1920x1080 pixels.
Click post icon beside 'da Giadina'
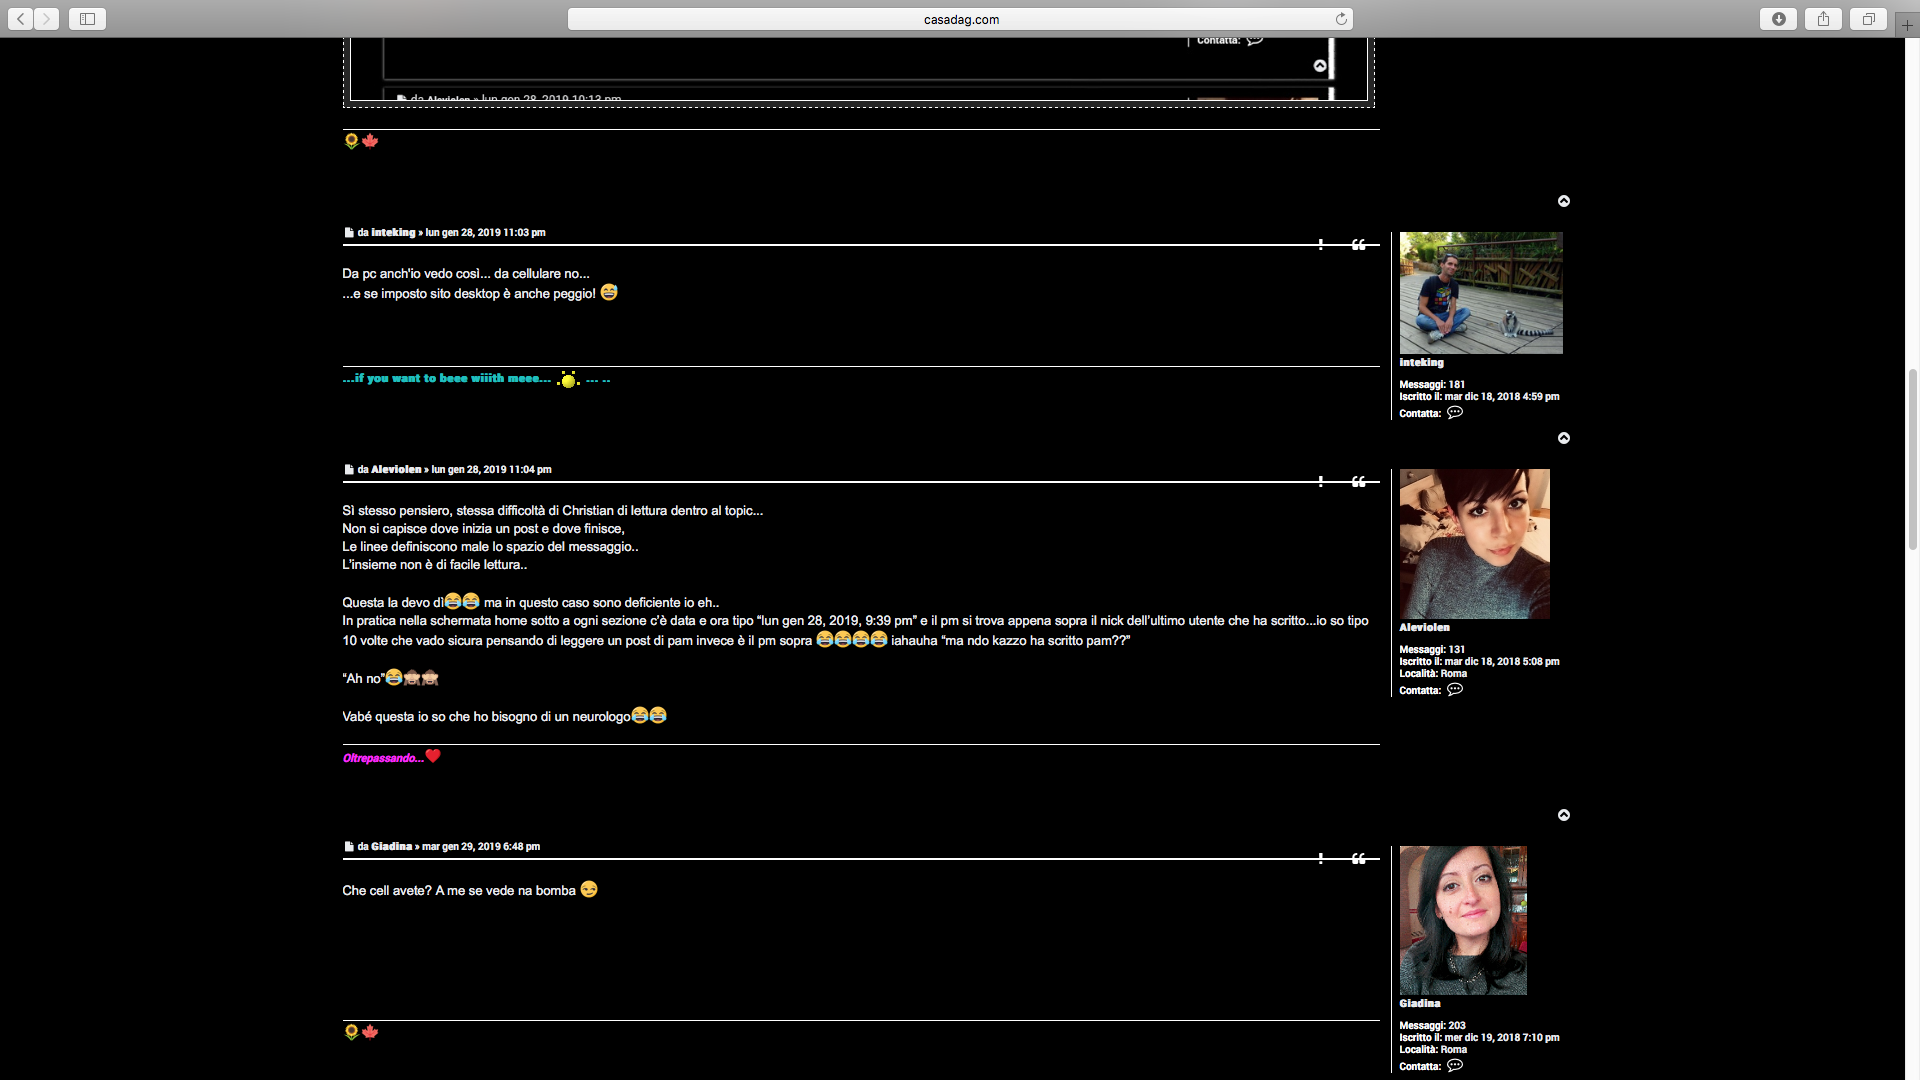click(349, 847)
